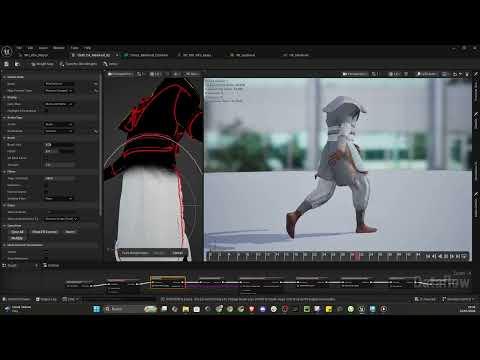The height and width of the screenshot is (360, 480).
Task: Open the Action Type mode dropdown
Action: [x=59, y=124]
